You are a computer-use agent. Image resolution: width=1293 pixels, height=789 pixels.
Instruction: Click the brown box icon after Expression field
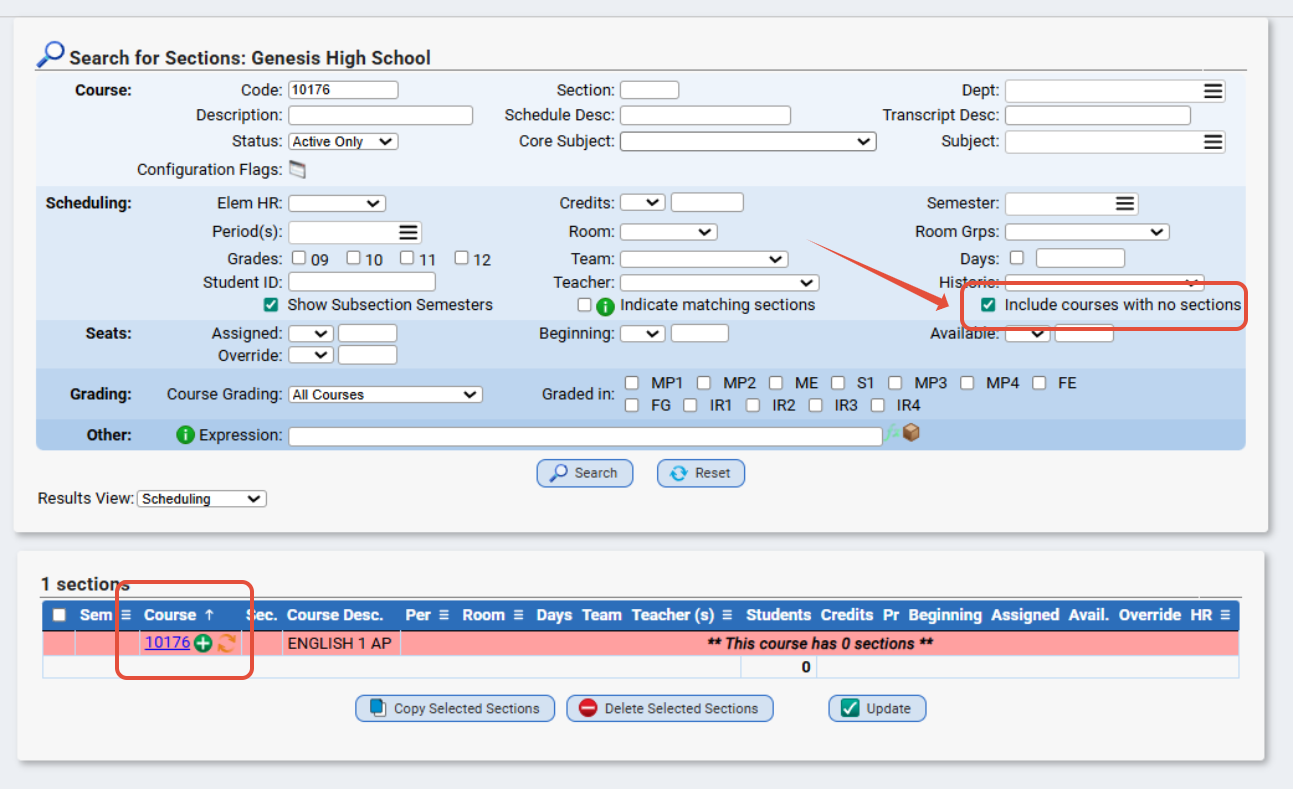tap(910, 433)
